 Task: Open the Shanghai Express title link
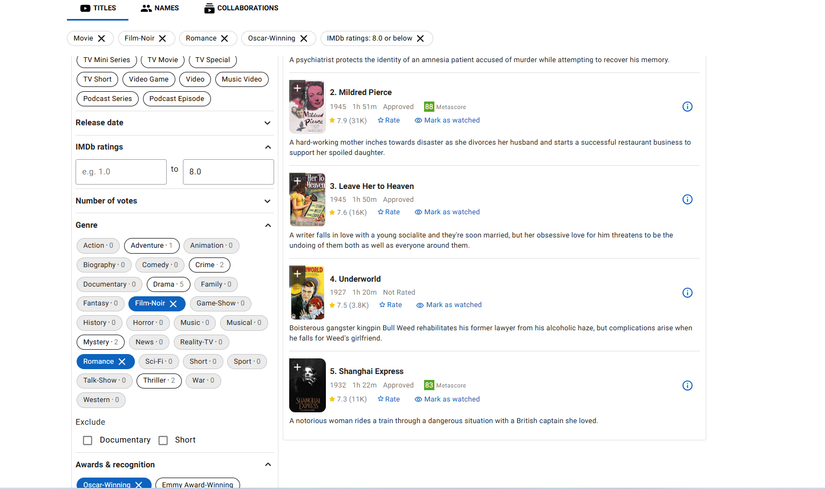[367, 372]
